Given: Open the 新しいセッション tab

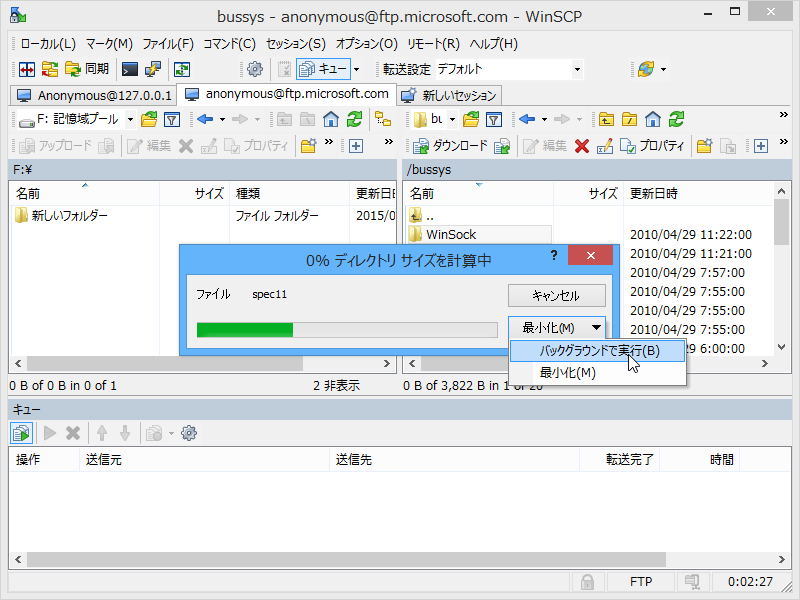Looking at the screenshot, I should click(449, 95).
